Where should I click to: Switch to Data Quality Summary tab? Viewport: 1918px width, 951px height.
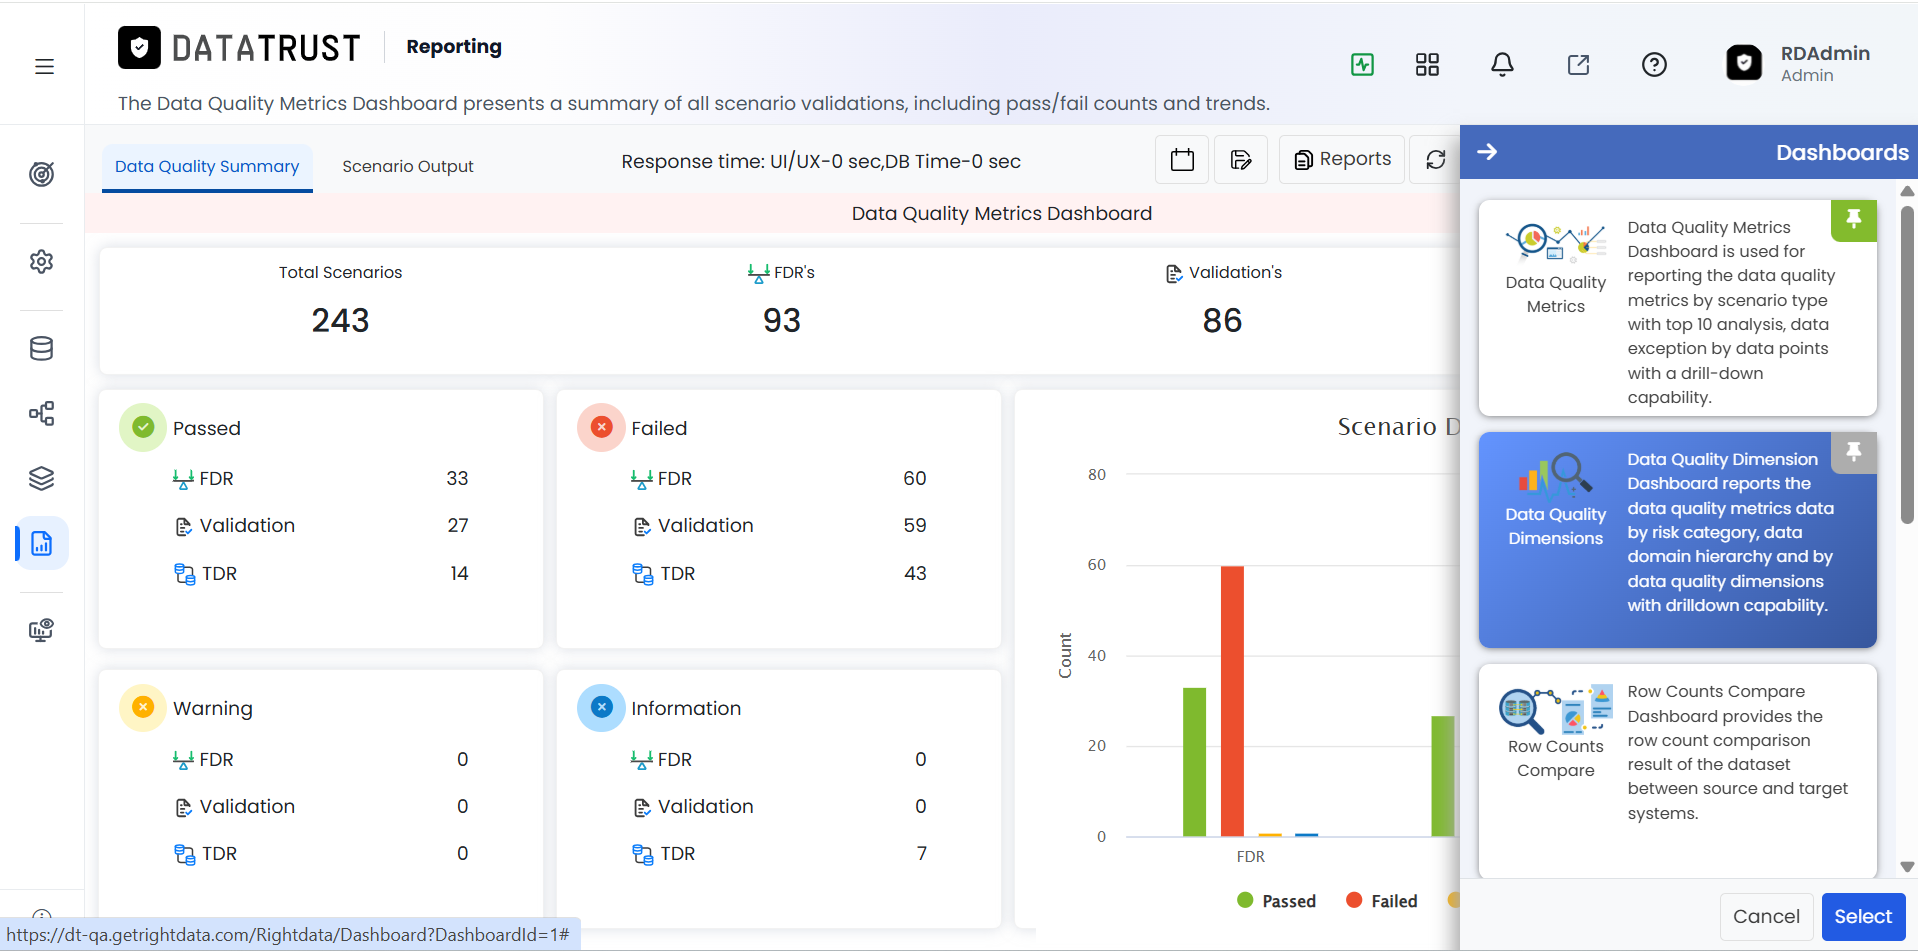207,167
